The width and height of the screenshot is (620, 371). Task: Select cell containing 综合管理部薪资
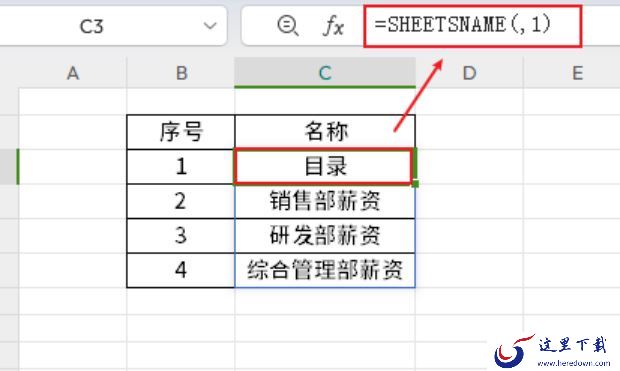[325, 270]
